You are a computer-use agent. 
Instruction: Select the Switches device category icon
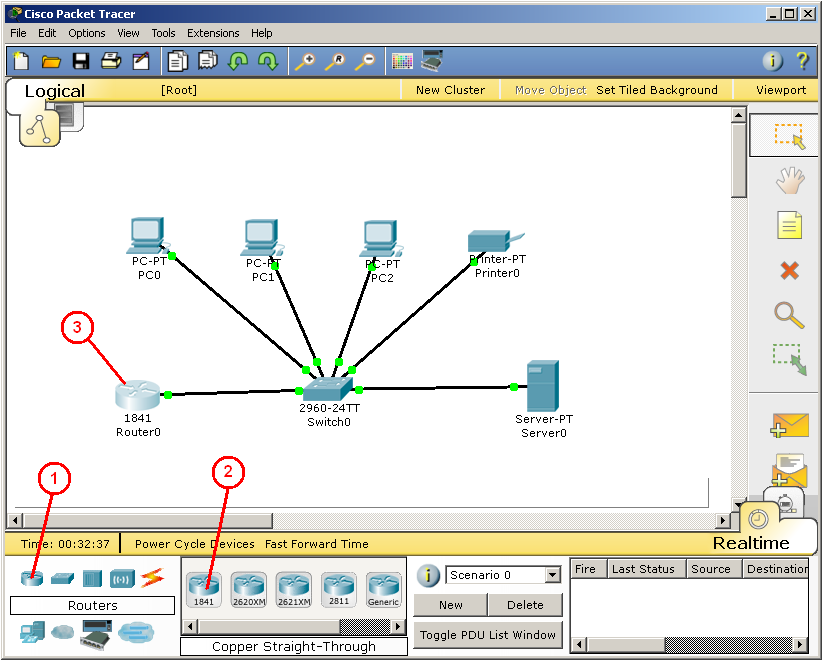[x=63, y=579]
